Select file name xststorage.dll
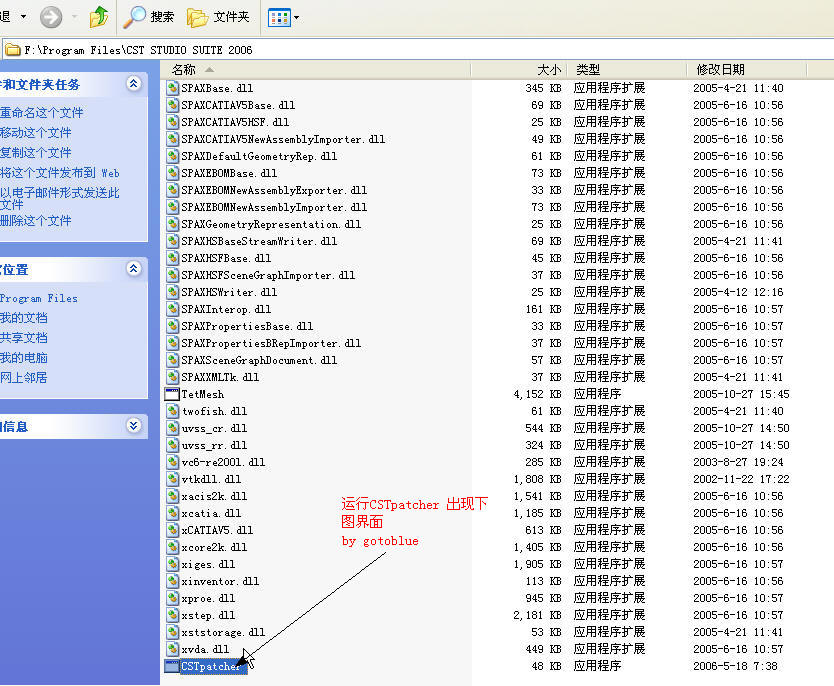The height and width of the screenshot is (686, 834). coord(223,632)
